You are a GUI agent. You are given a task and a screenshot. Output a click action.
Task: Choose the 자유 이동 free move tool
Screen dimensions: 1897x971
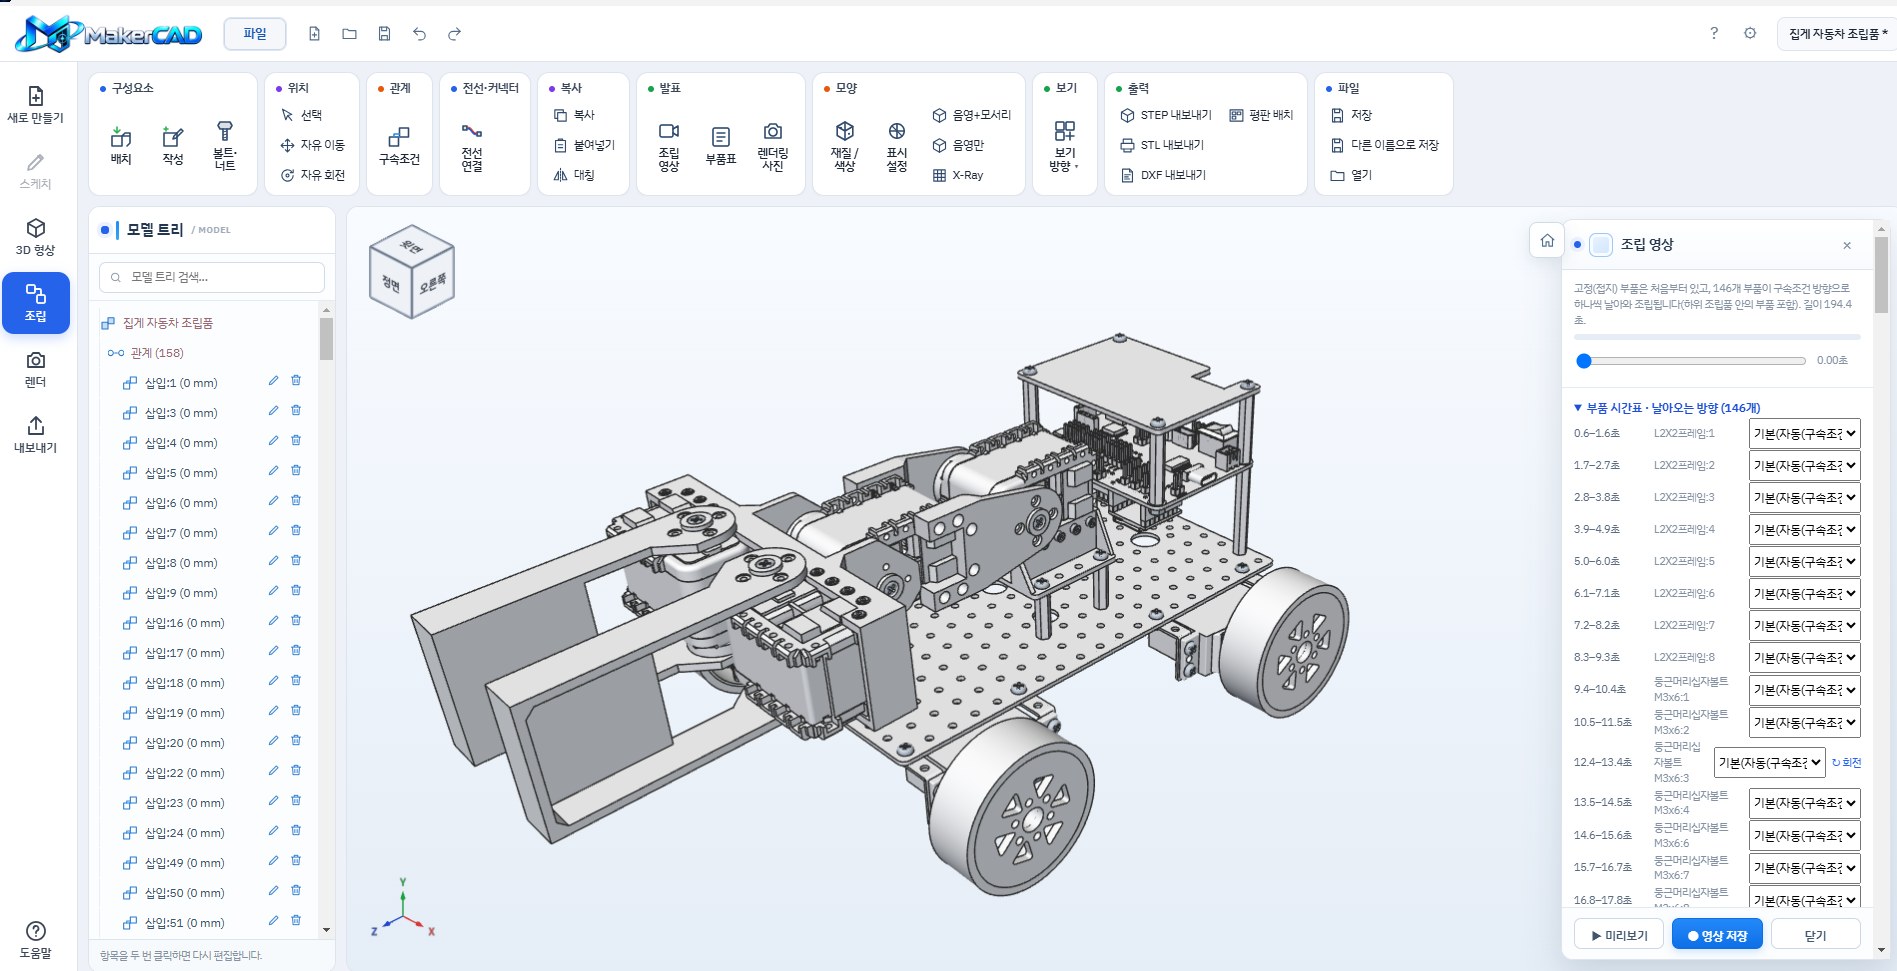point(313,145)
